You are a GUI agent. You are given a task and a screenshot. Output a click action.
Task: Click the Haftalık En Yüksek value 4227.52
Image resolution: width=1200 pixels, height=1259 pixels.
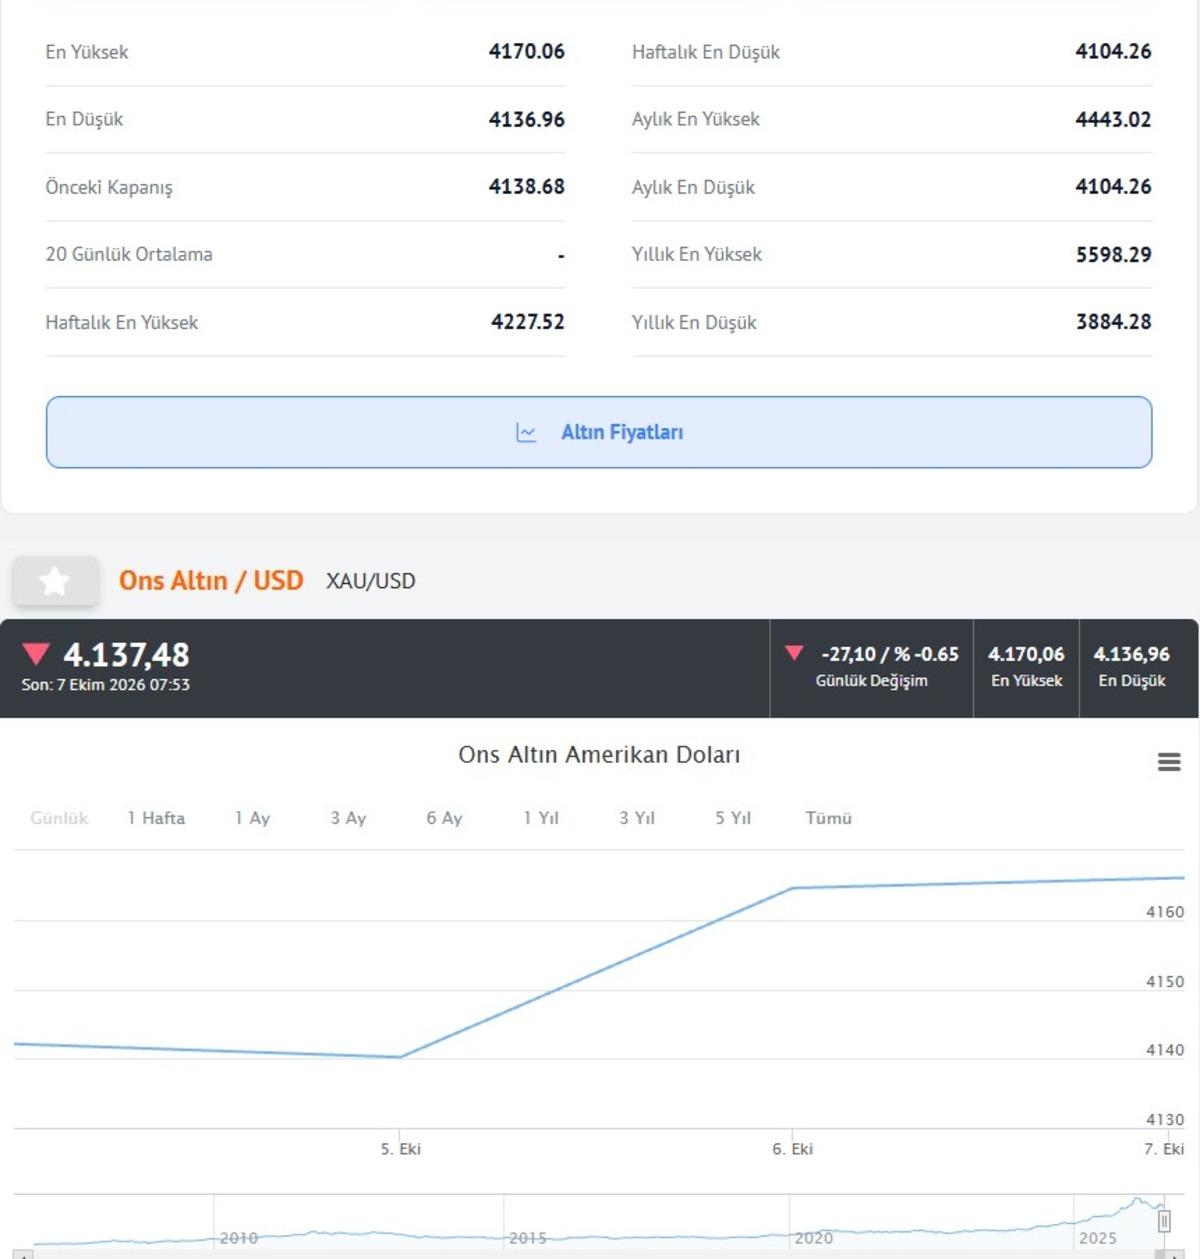coord(528,322)
